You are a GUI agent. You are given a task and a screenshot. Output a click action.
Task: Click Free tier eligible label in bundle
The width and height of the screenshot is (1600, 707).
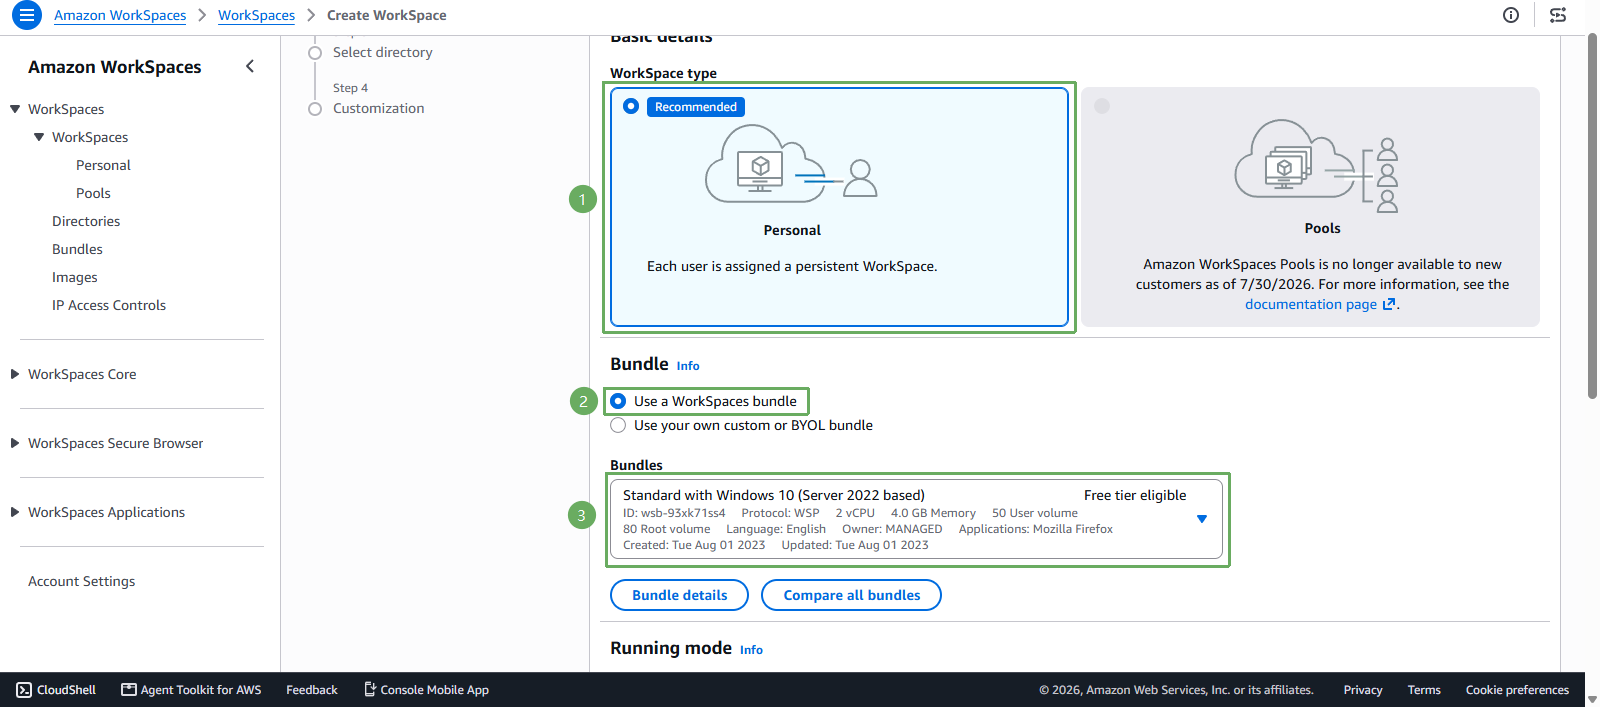[1135, 495]
